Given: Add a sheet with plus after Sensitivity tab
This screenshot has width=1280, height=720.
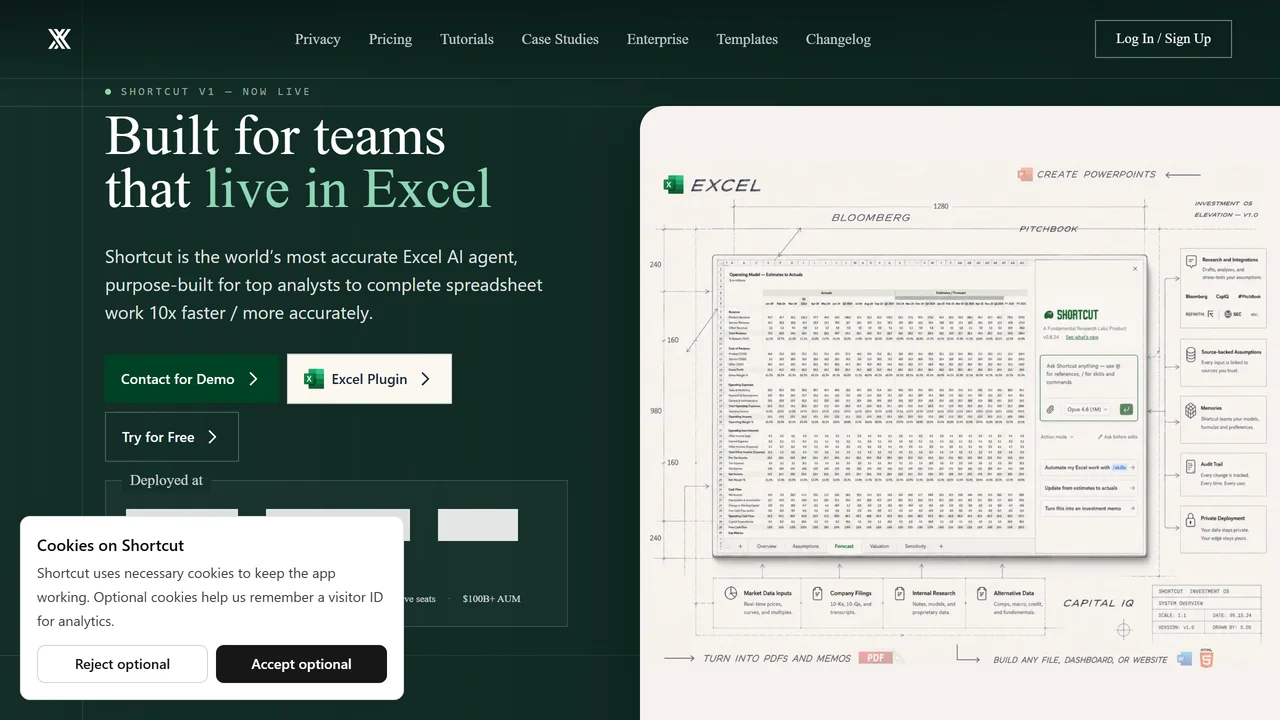Looking at the screenshot, I should click(940, 546).
